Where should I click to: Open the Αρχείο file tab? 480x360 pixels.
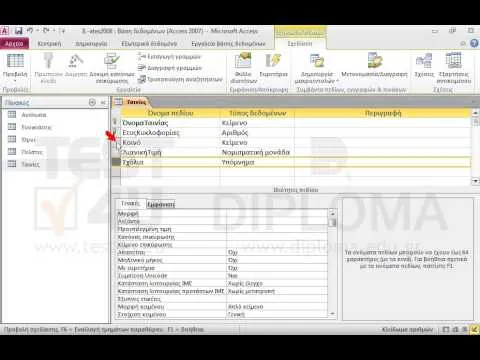(14, 44)
